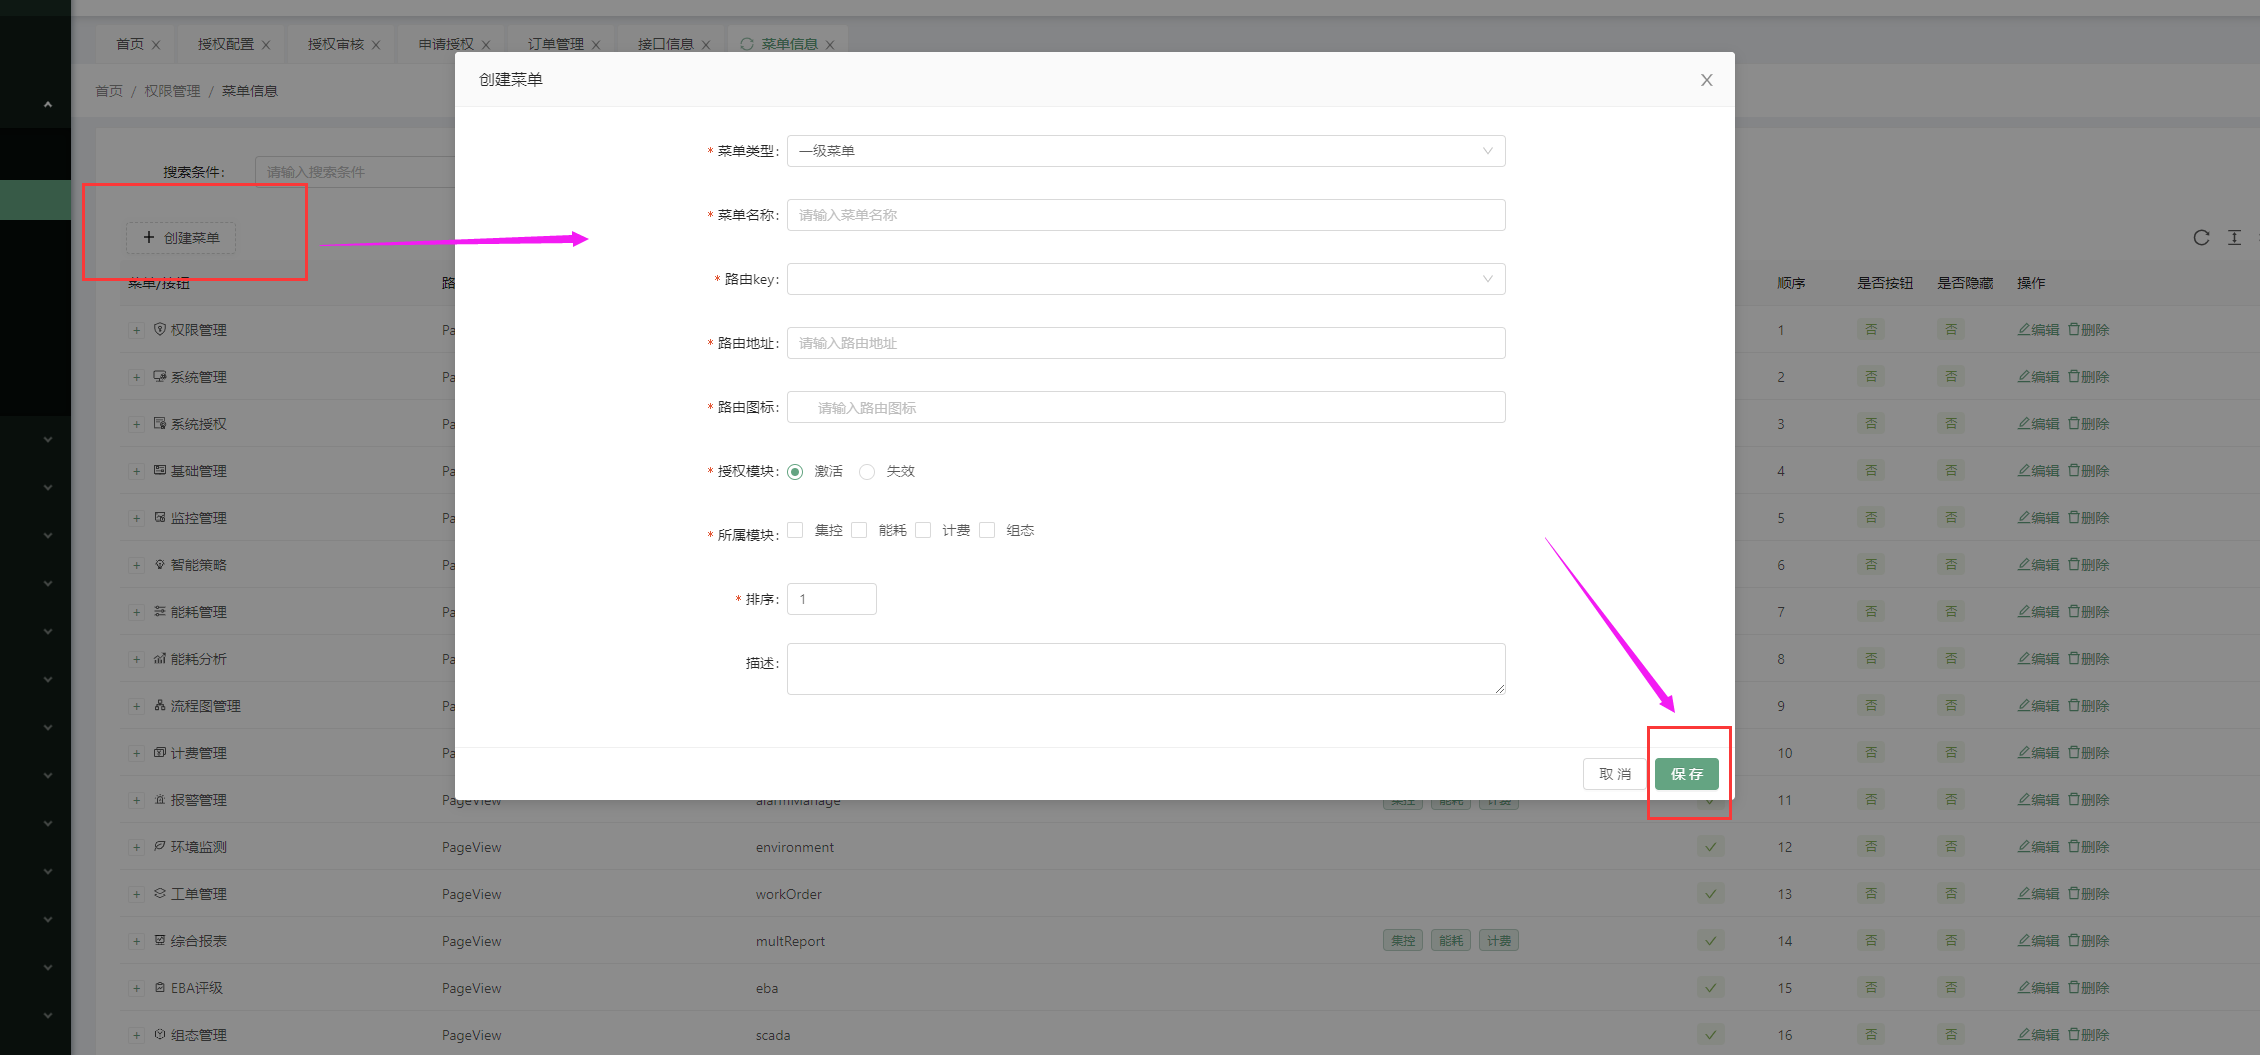This screenshot has height=1055, width=2260.
Task: Click the 环境监测 row icon
Action: [160, 846]
